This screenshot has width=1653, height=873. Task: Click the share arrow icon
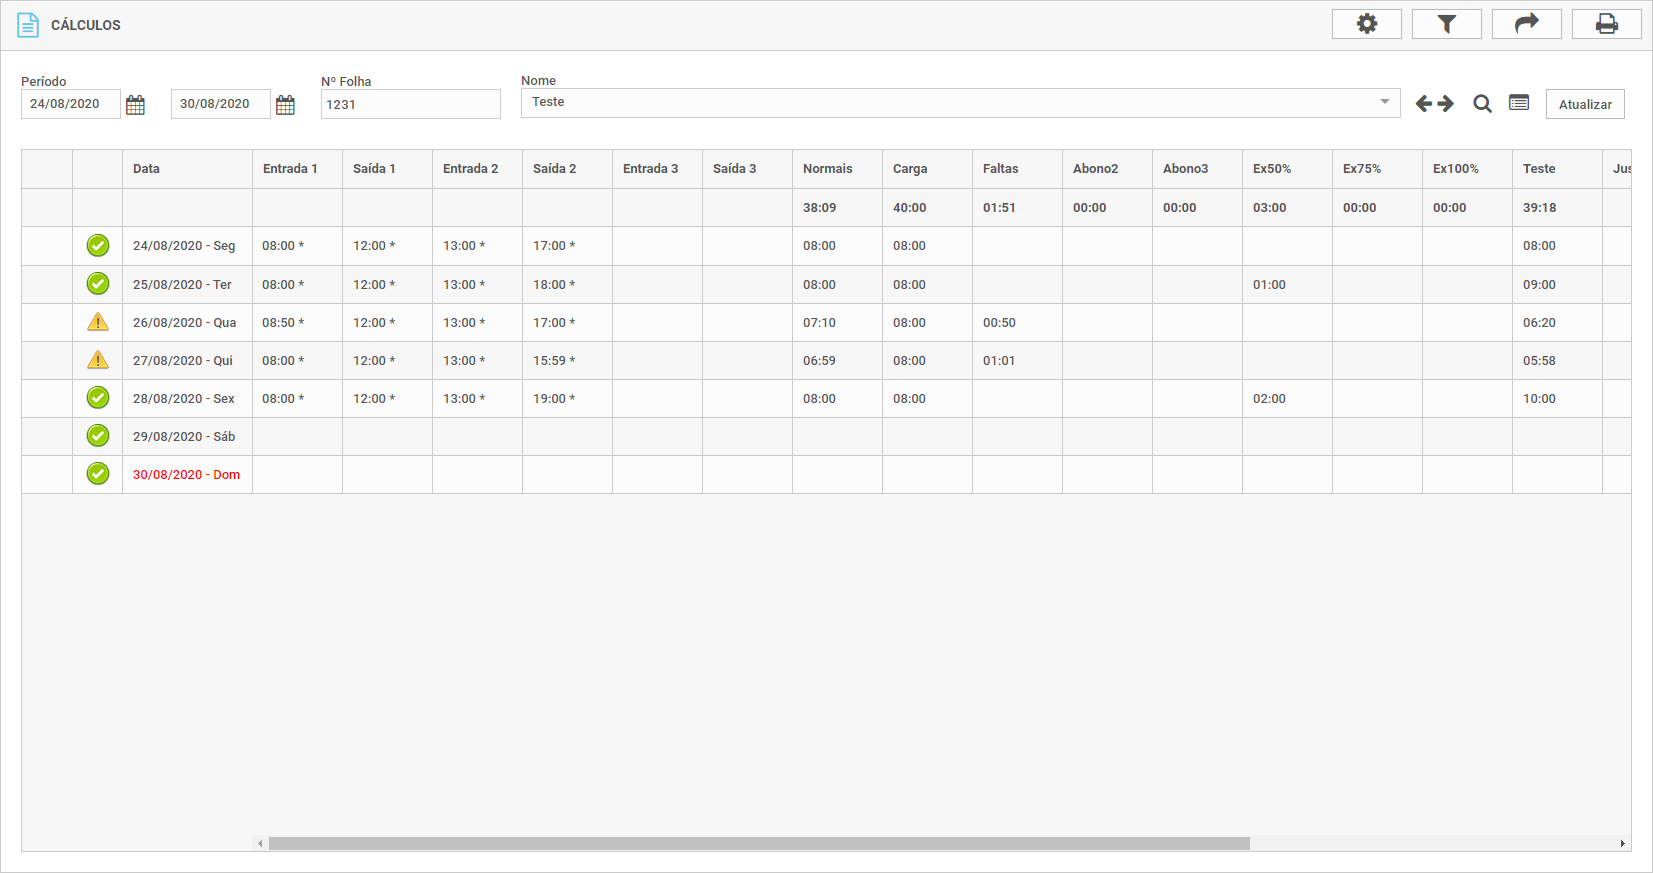[x=1526, y=24]
